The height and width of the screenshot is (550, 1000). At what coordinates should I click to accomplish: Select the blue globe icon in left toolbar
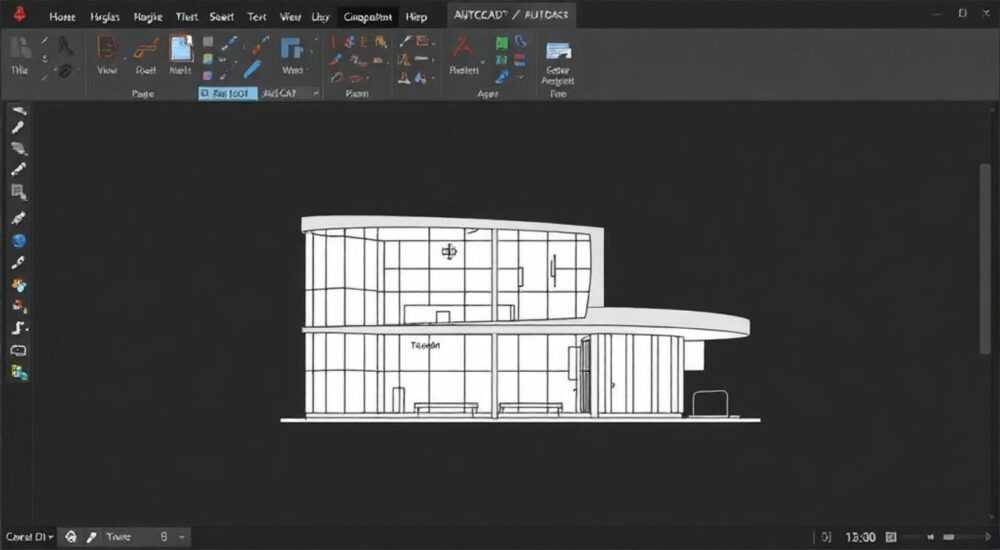pyautogui.click(x=18, y=241)
